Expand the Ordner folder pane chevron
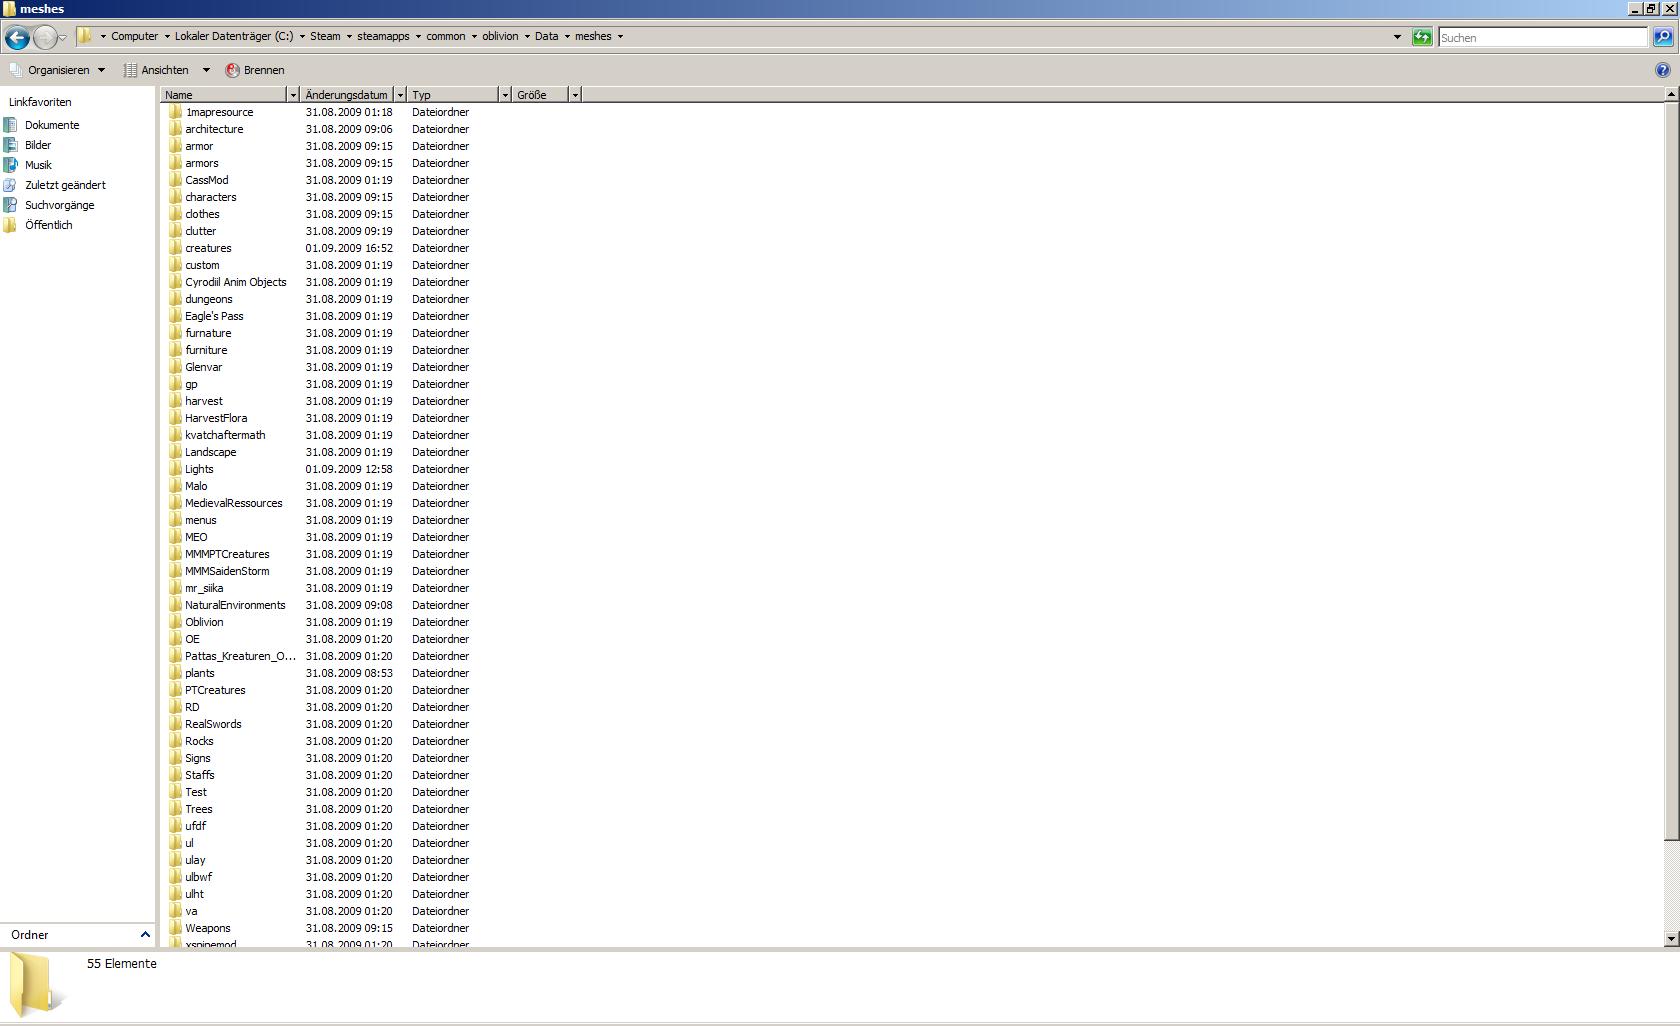Image resolution: width=1680 pixels, height=1026 pixels. [x=145, y=934]
